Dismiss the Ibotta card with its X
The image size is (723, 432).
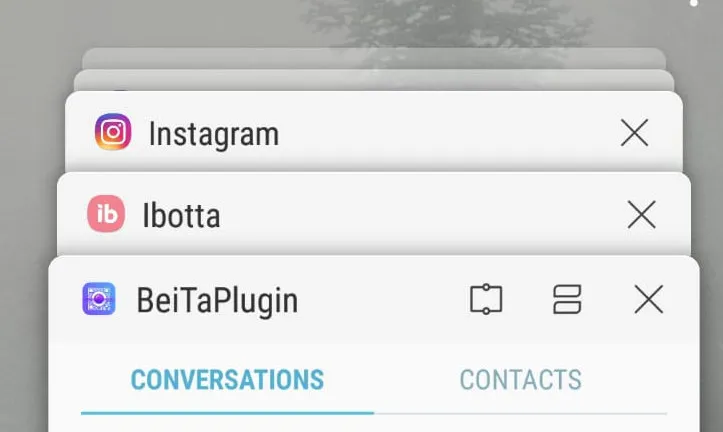(x=641, y=214)
